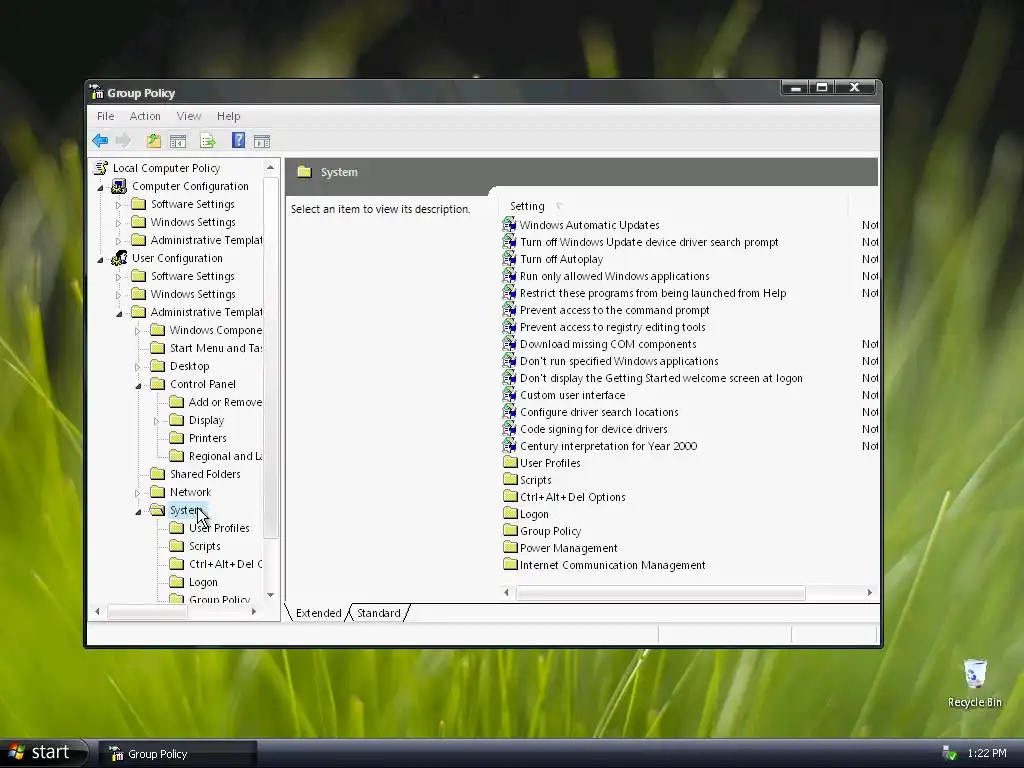Click the Internet Communication Management folder icon
Screen dimensions: 1024x768
510,564
